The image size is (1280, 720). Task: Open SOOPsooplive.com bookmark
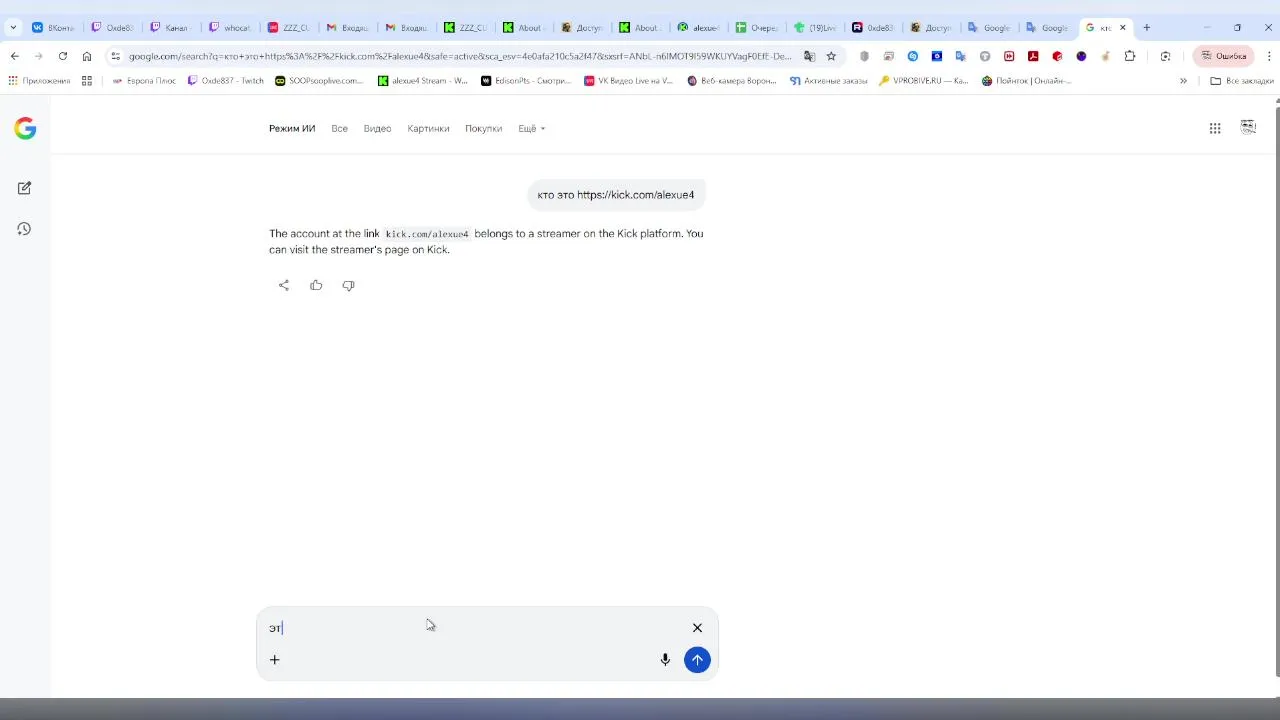(x=319, y=81)
